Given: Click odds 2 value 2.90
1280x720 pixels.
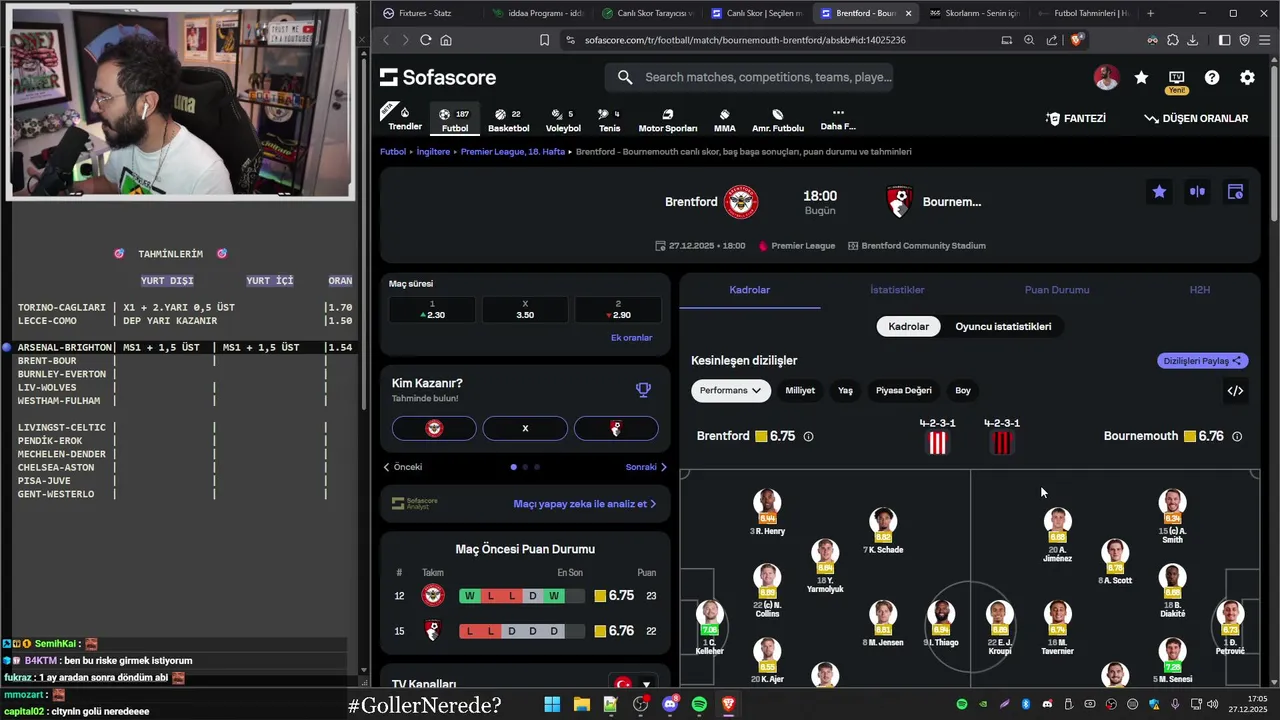Looking at the screenshot, I should (618, 309).
